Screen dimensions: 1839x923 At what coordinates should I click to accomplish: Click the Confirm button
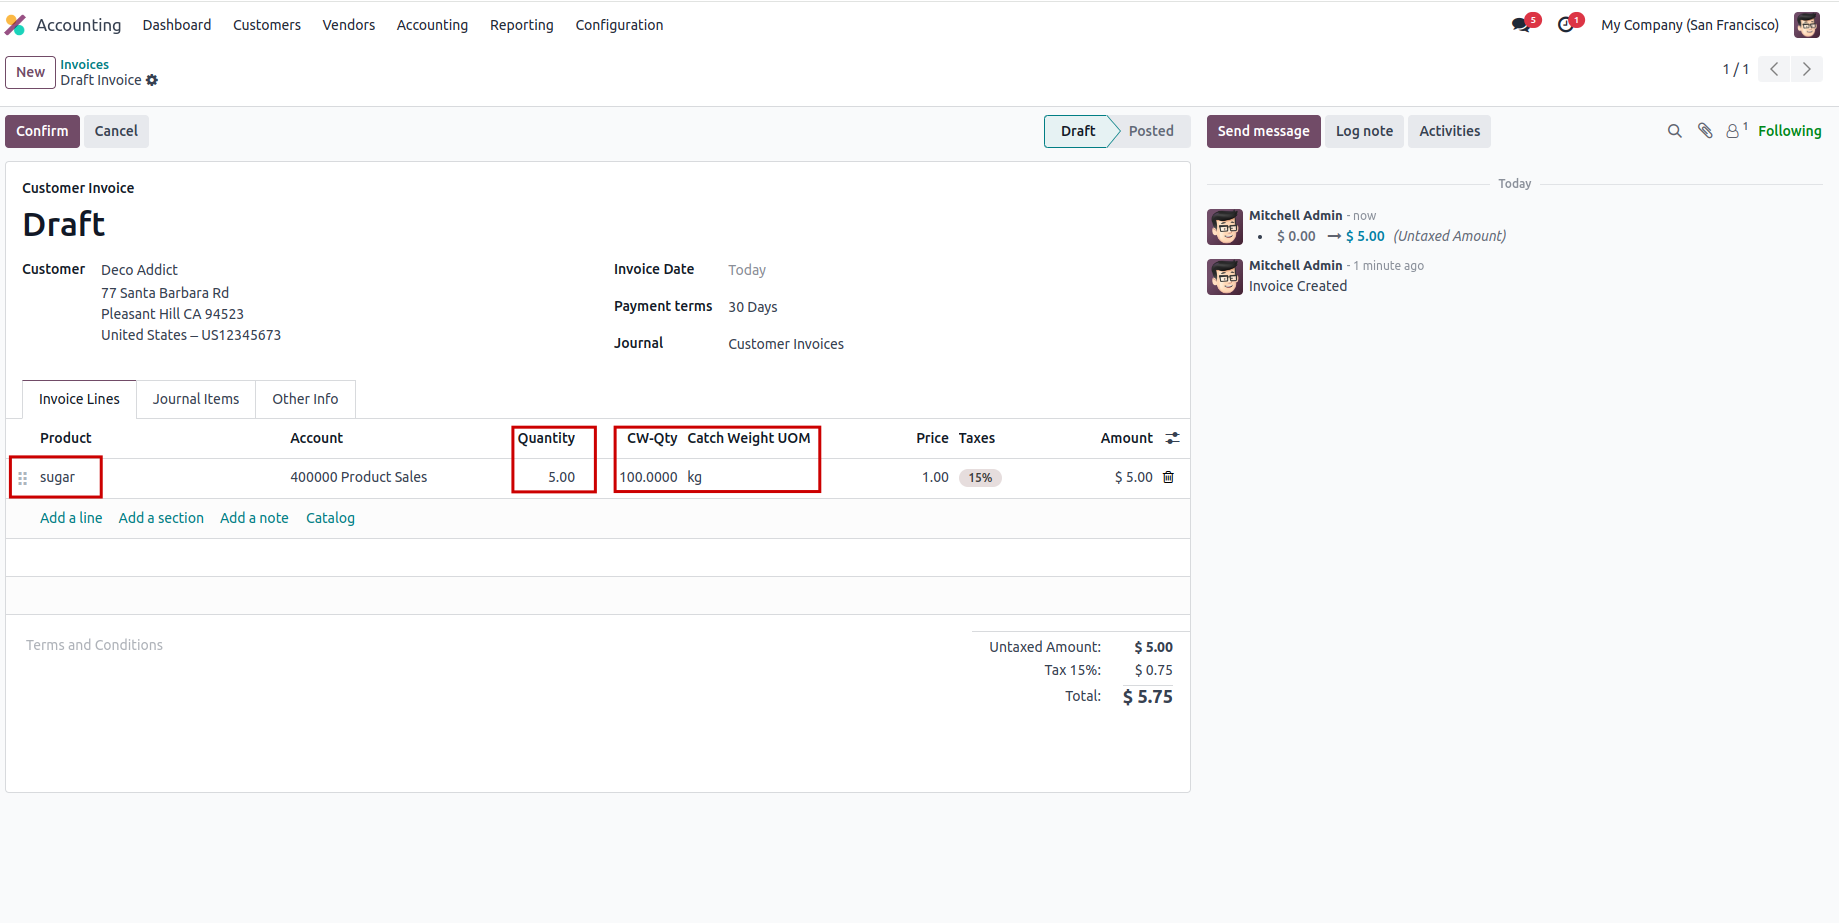[42, 131]
